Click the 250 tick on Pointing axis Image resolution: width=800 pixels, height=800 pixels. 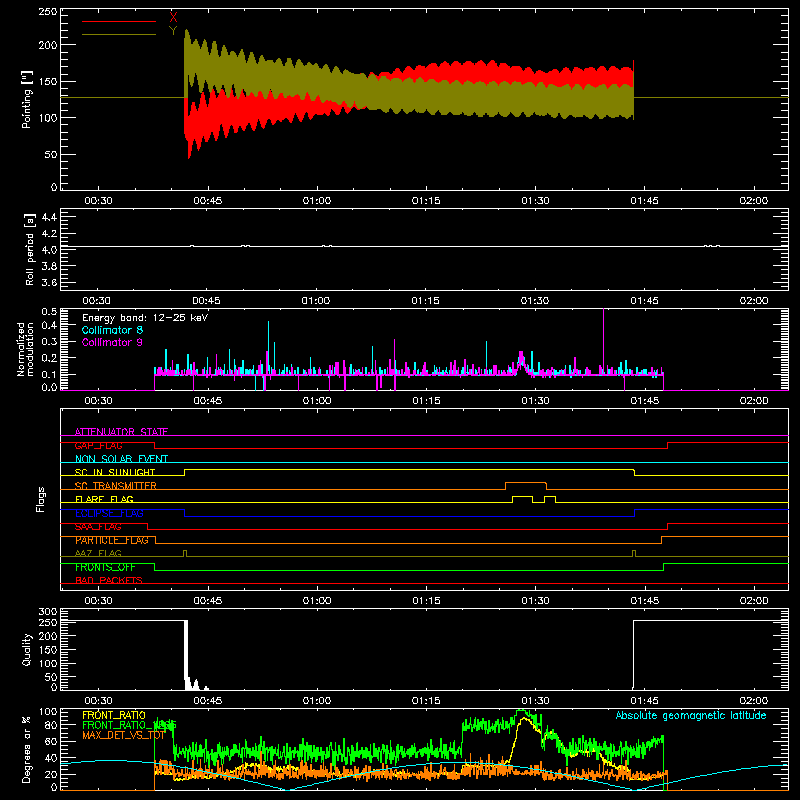click(48, 12)
